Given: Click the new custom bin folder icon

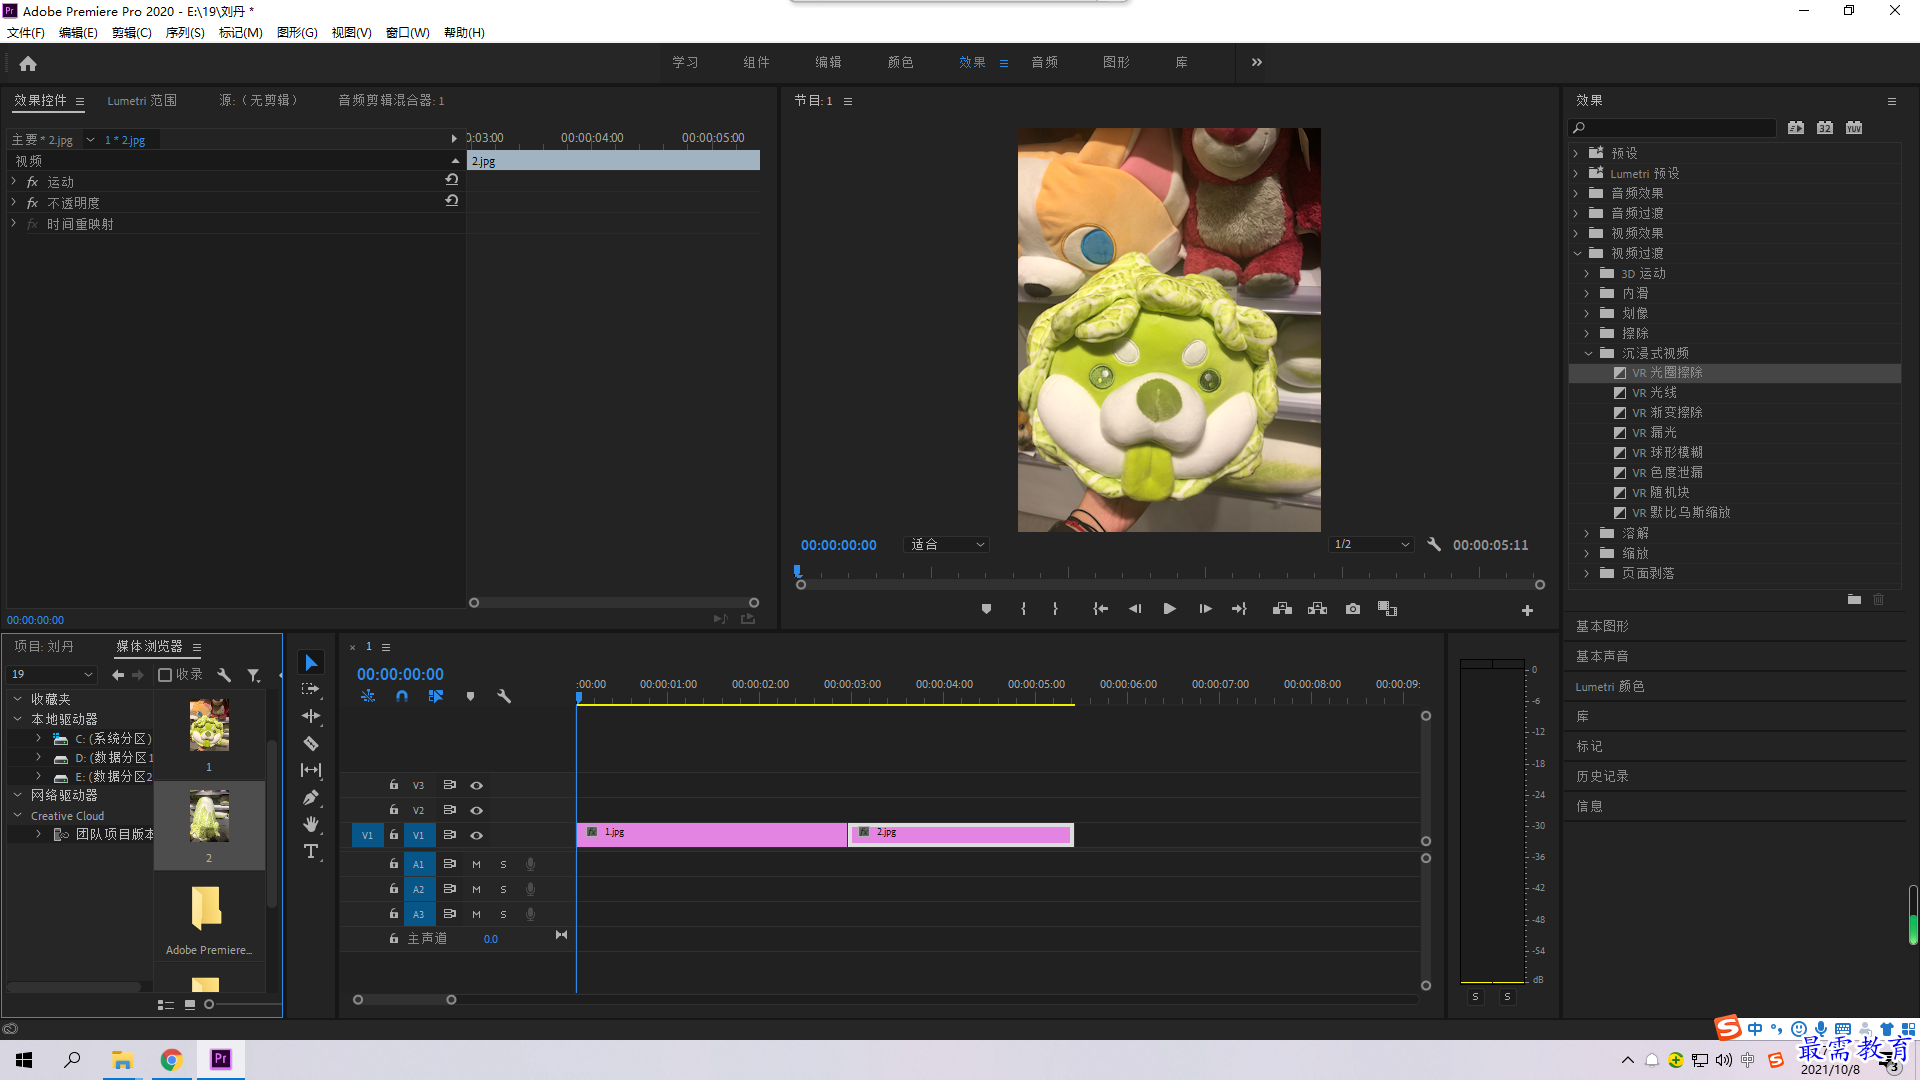Looking at the screenshot, I should click(x=1854, y=599).
